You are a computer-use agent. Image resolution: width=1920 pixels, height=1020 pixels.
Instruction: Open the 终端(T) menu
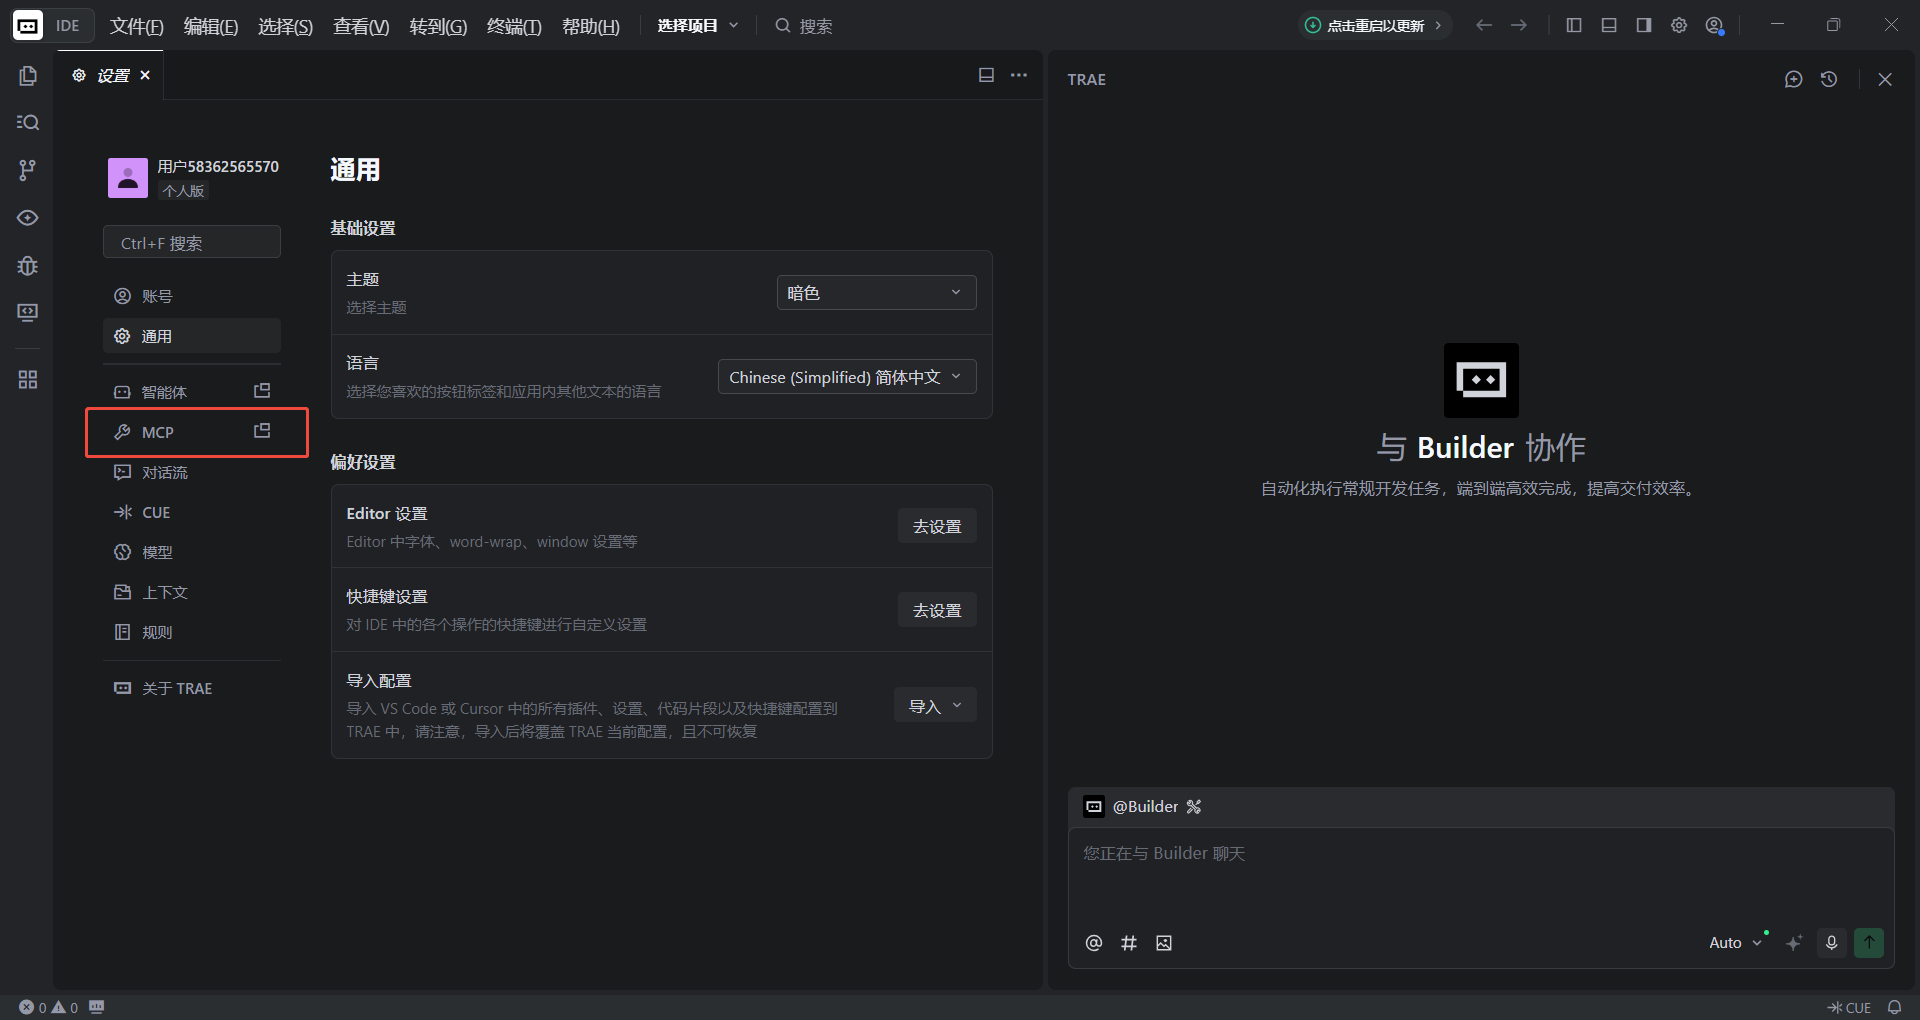[x=514, y=26]
